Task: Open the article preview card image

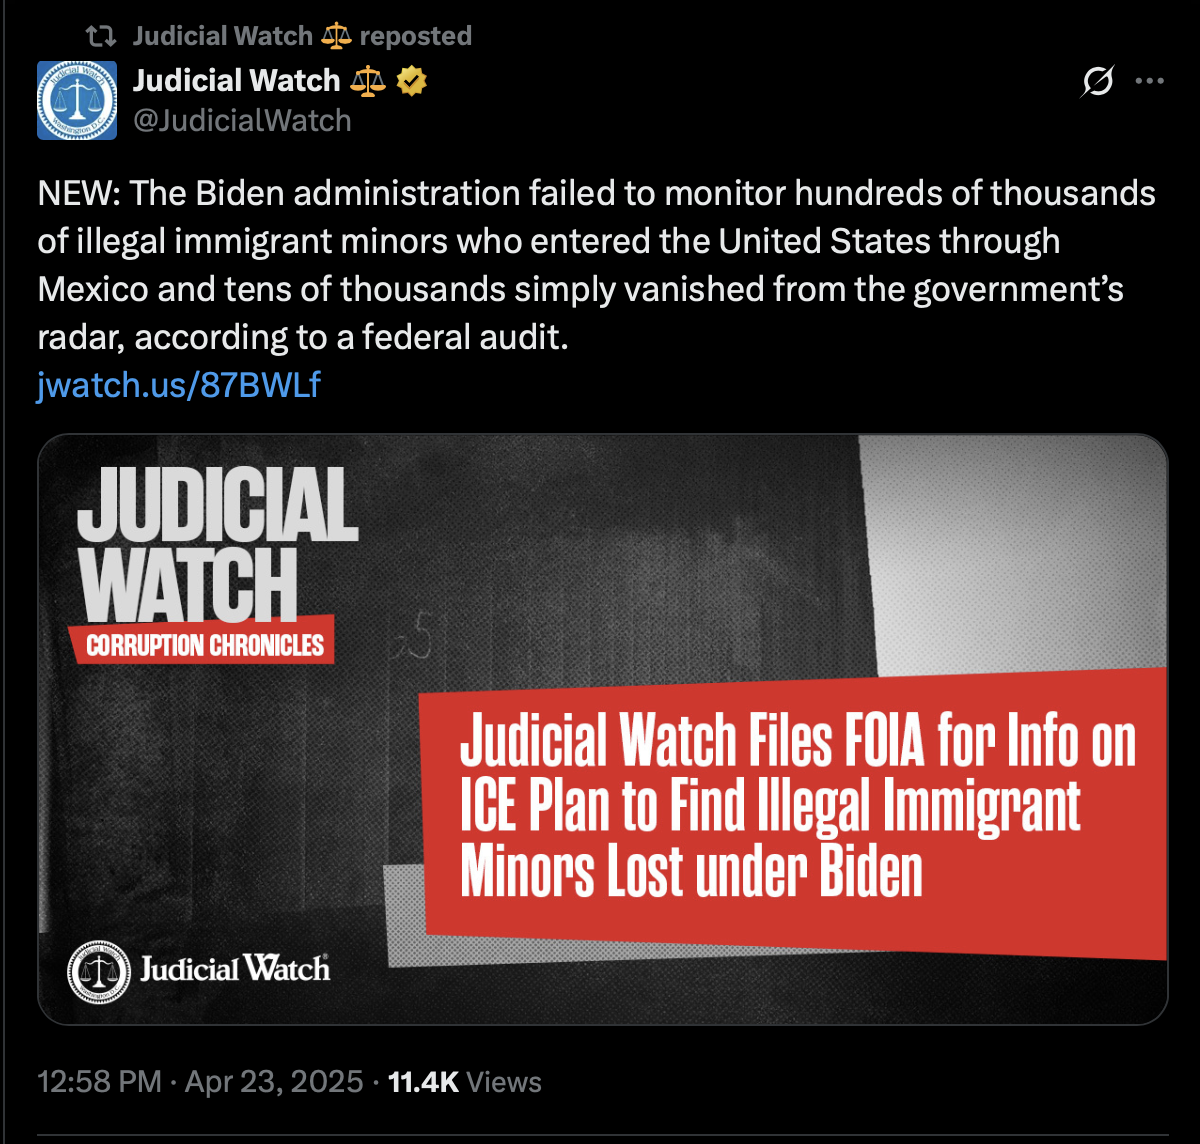Action: 603,729
